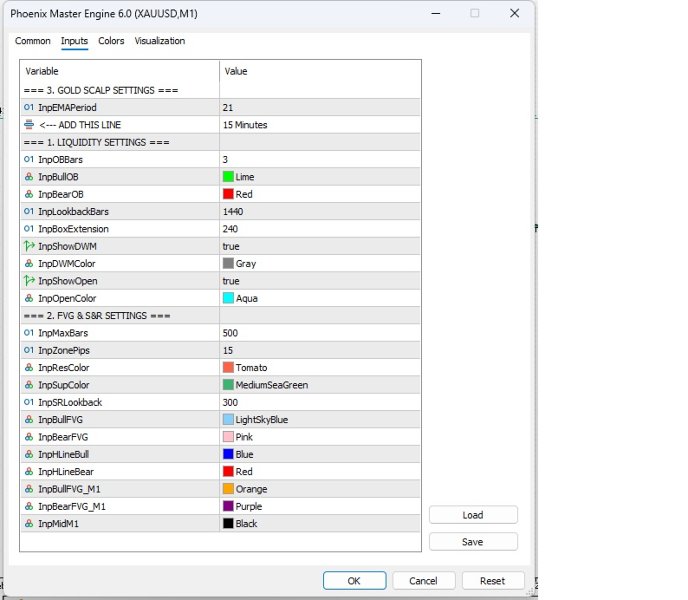
Task: Edit the InpLookbackBars value 1440
Action: point(233,212)
